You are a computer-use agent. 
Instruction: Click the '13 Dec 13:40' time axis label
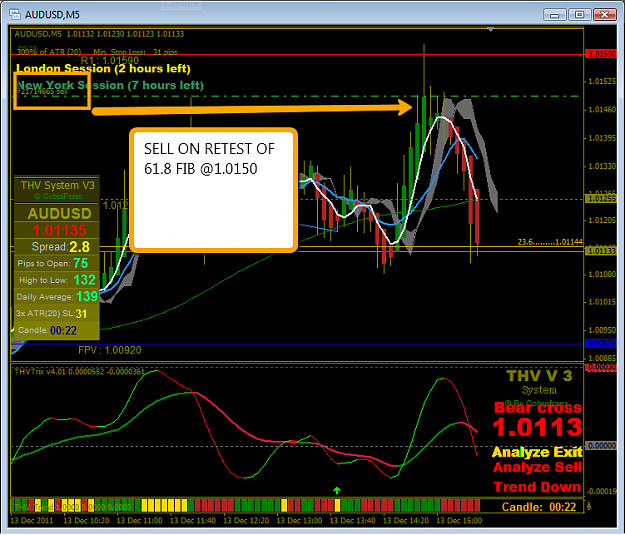click(353, 521)
